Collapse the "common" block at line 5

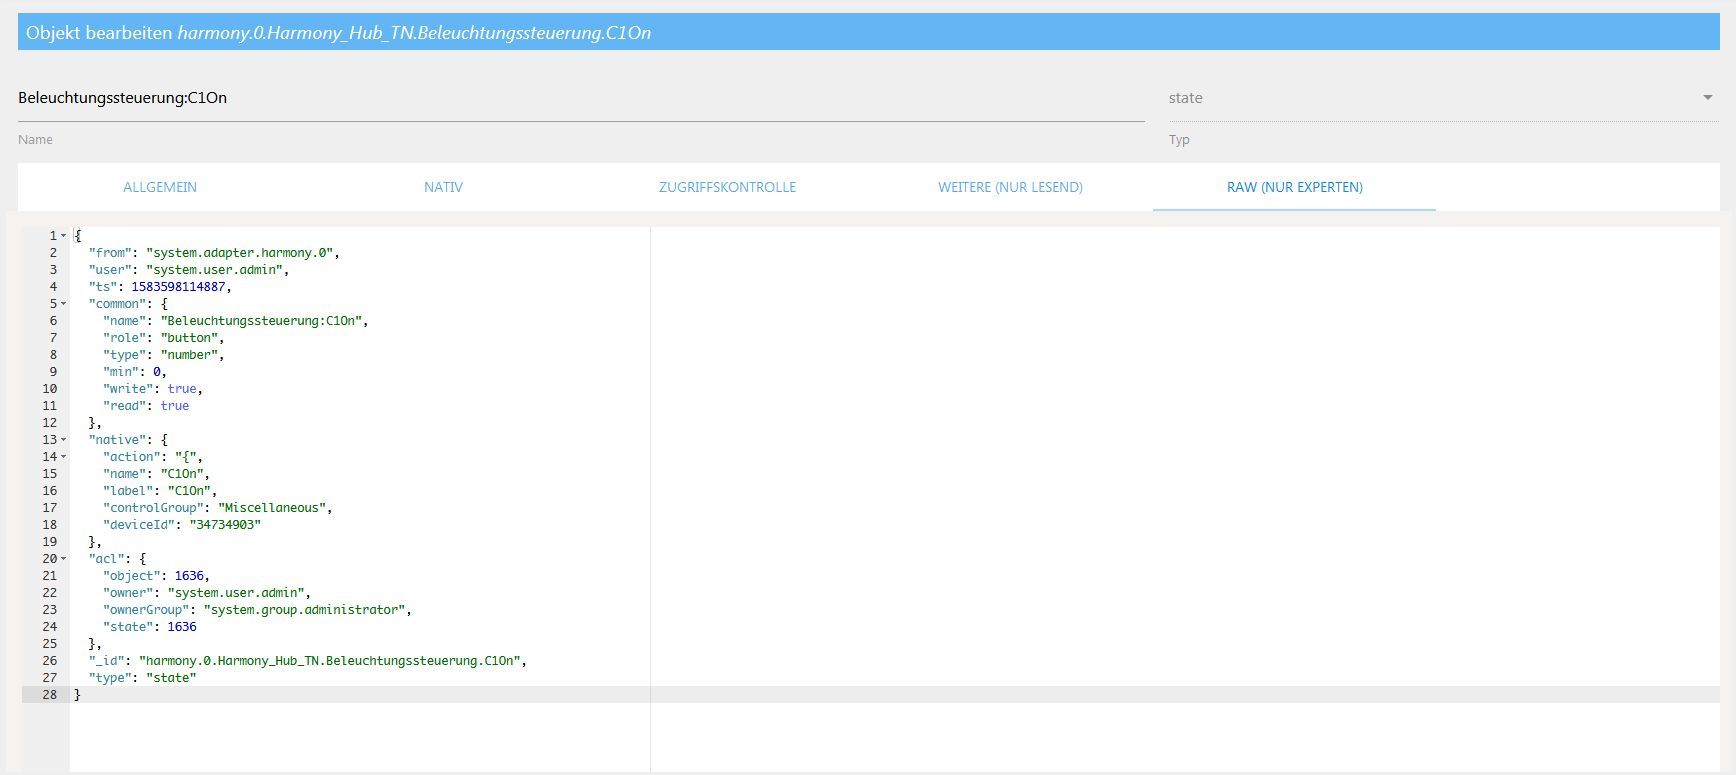coord(64,304)
